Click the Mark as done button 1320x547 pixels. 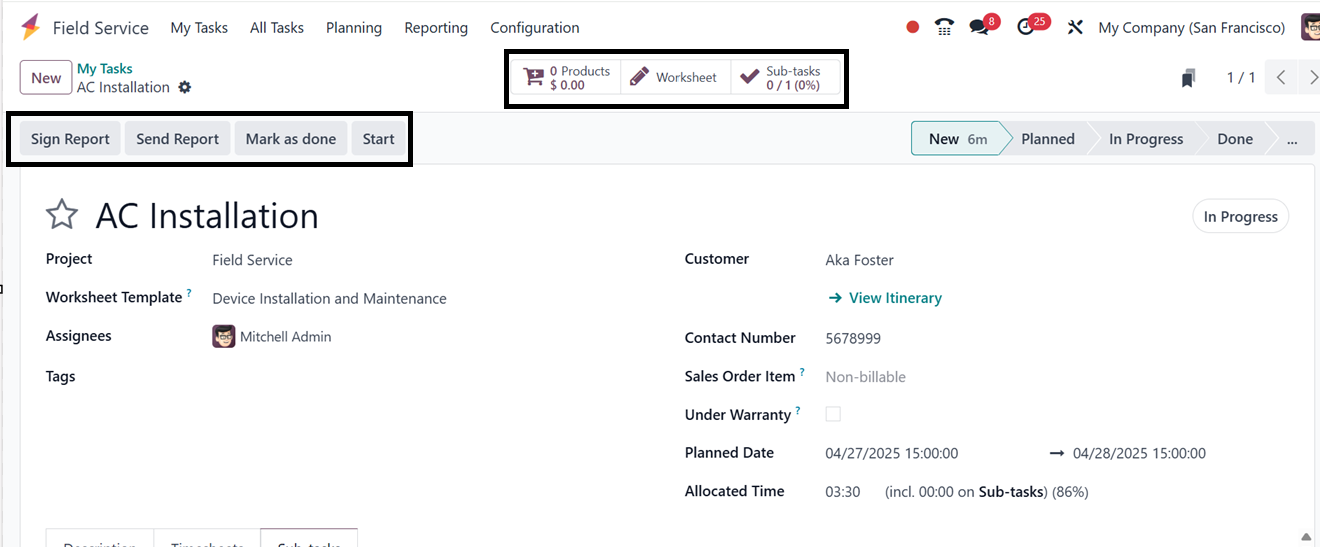coord(290,139)
